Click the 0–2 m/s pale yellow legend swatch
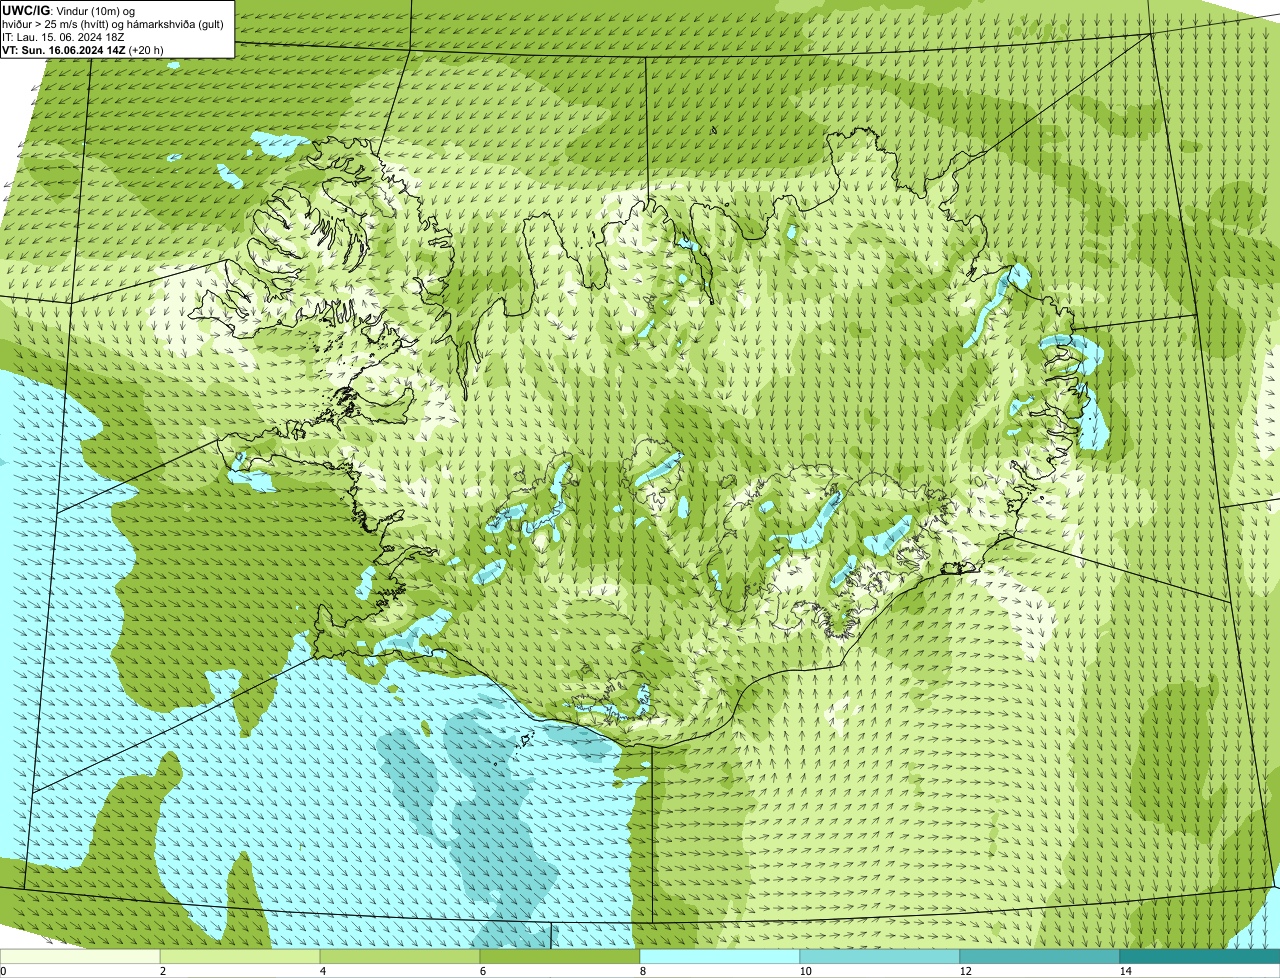This screenshot has height=978, width=1280. (x=80, y=956)
